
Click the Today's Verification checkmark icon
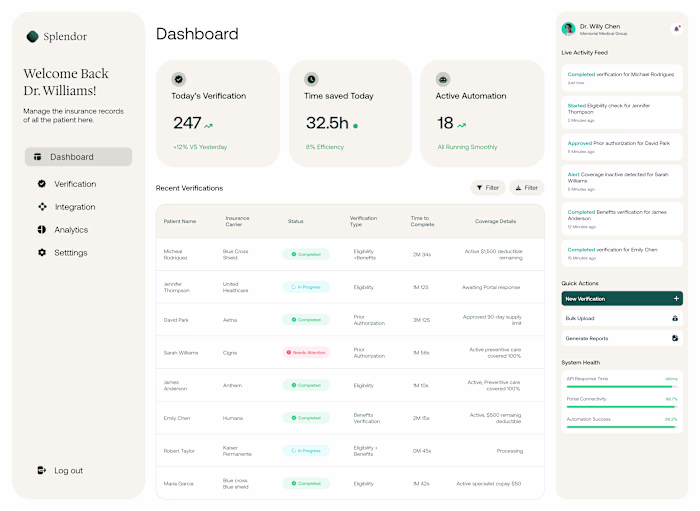pos(179,79)
